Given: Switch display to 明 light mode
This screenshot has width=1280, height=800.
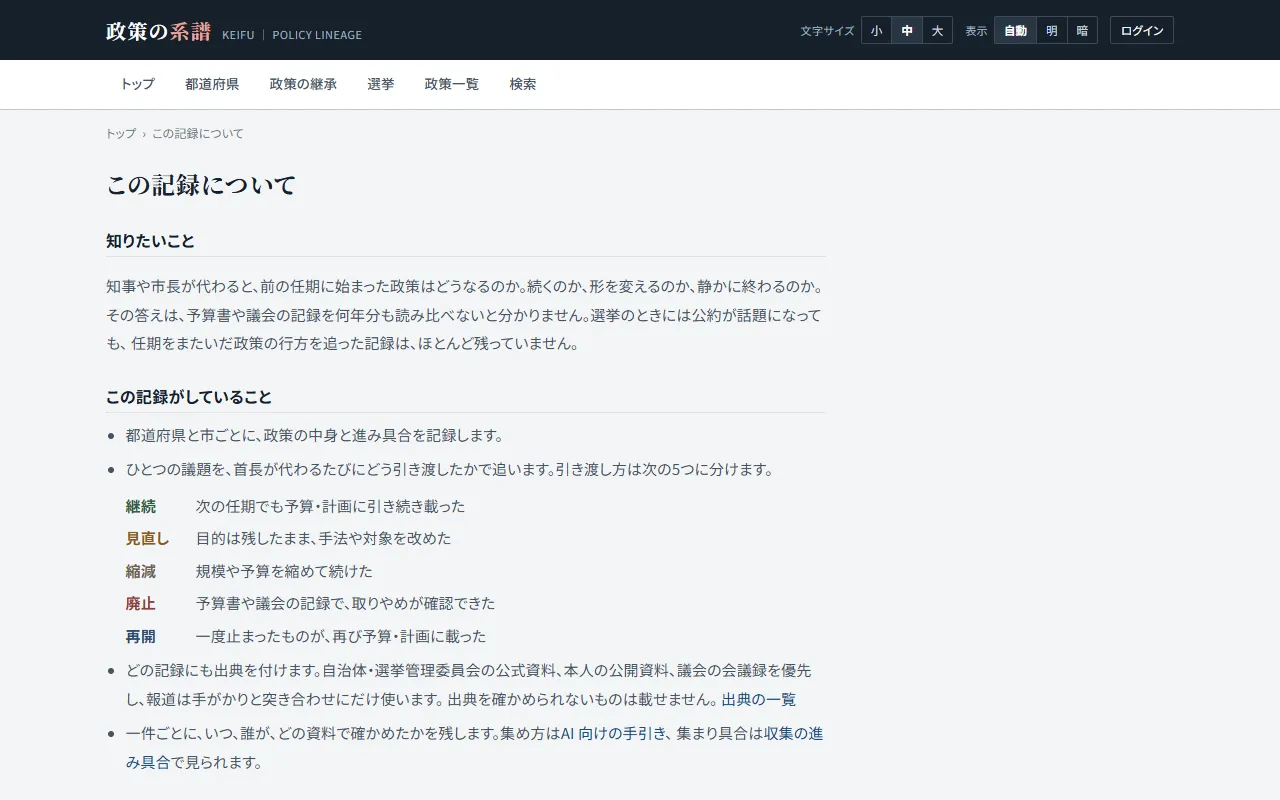Looking at the screenshot, I should (1052, 31).
